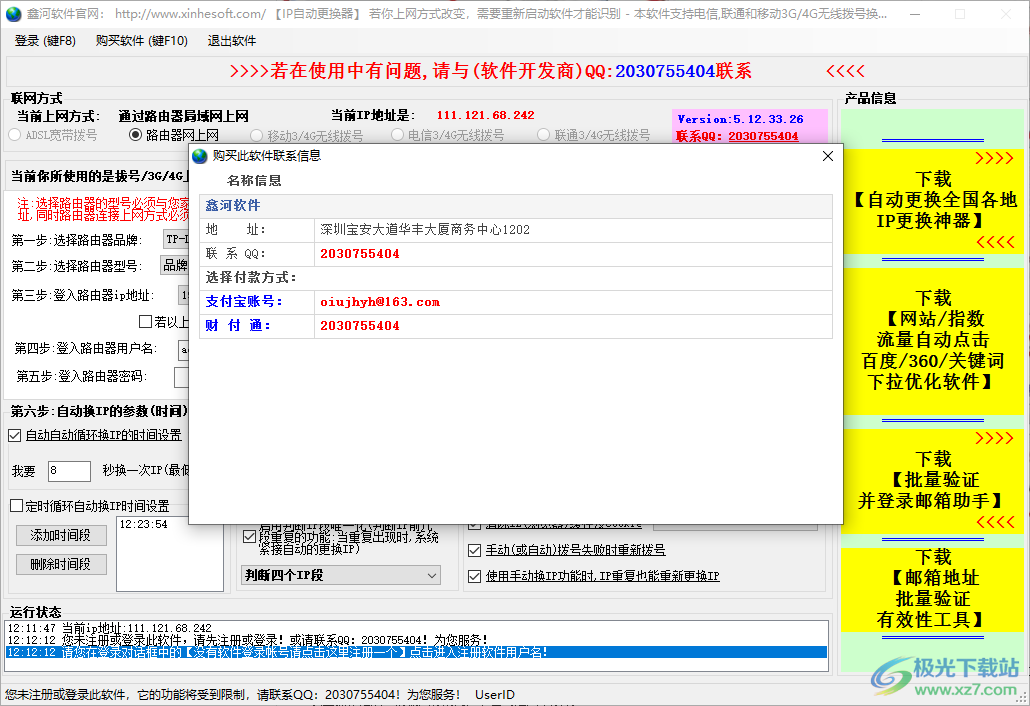Toggle 手动(或自动)拨号失败时重新拨号 checkbox

click(474, 550)
